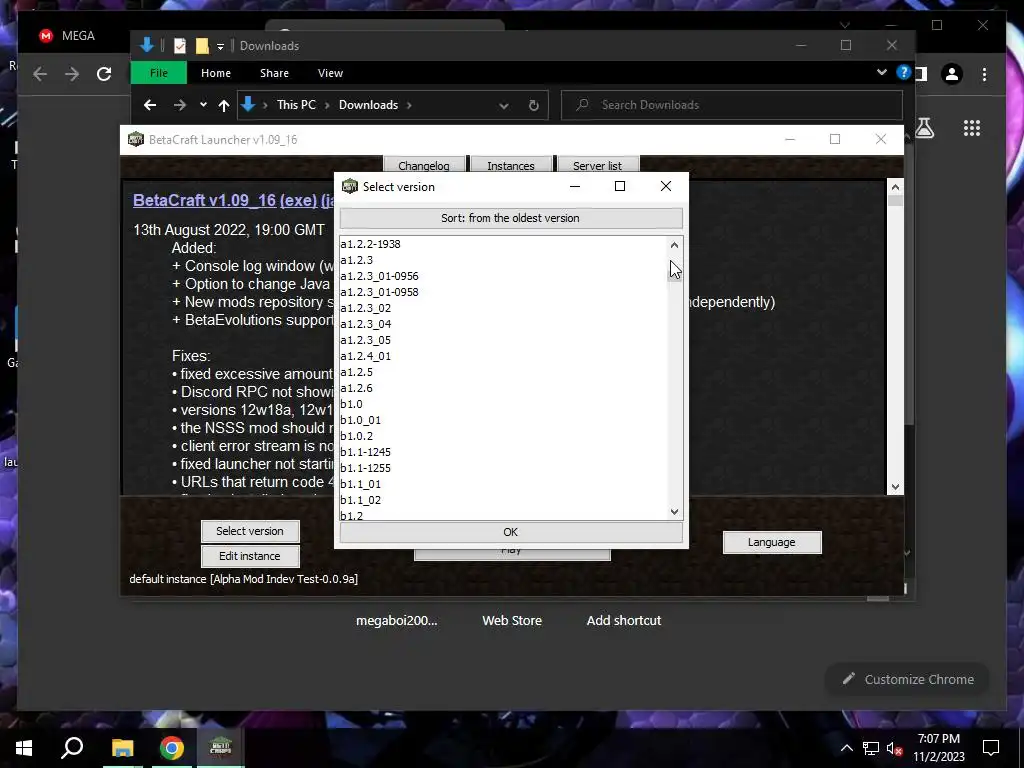The width and height of the screenshot is (1024, 768).
Task: Select version a1.2.3 in the list
Action: (503, 260)
